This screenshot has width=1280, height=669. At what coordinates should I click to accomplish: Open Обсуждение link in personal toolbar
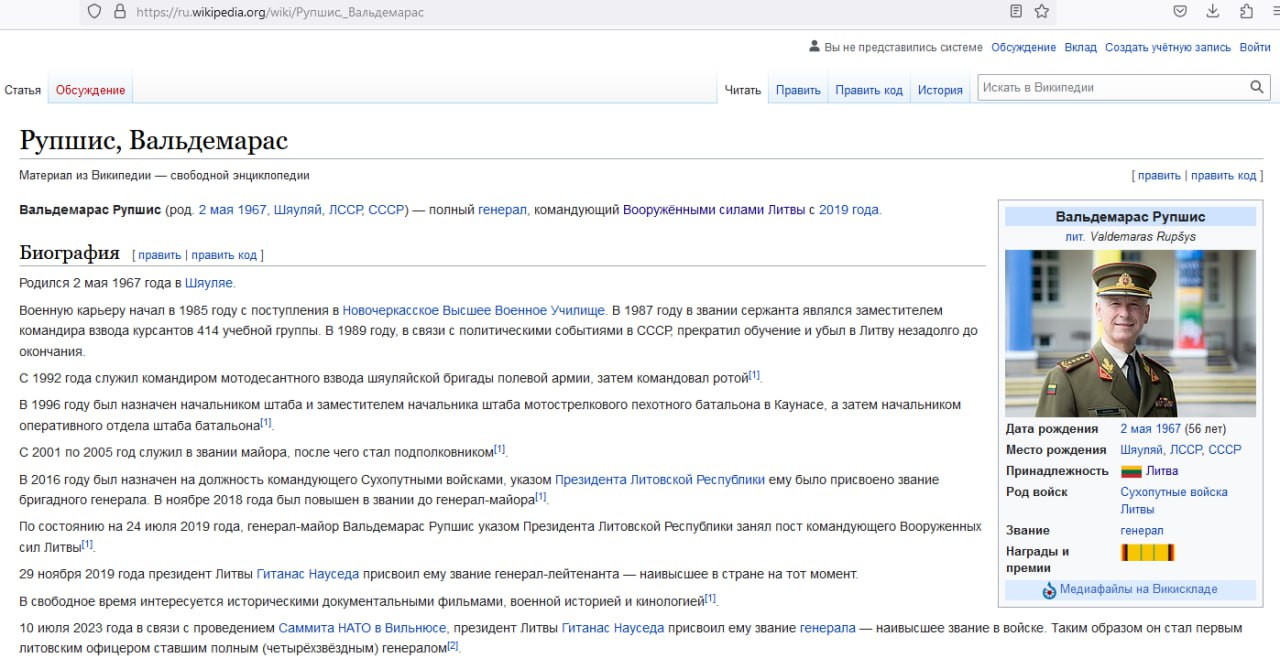pos(1023,47)
